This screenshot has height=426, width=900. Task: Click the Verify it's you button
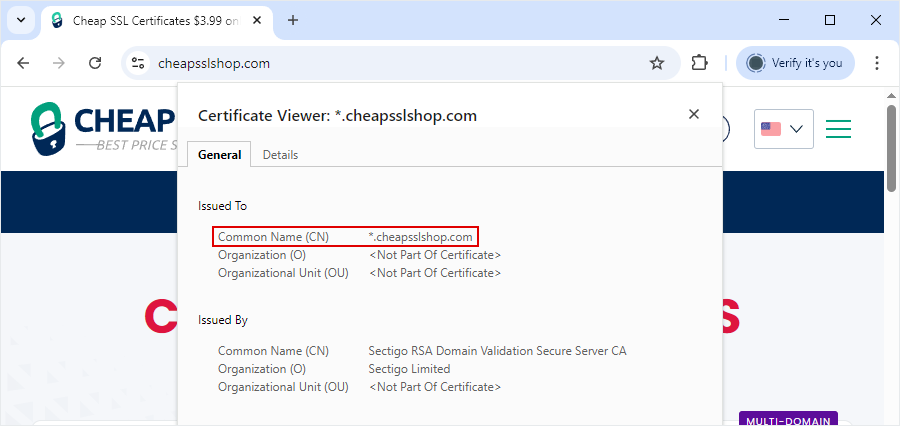tap(796, 63)
